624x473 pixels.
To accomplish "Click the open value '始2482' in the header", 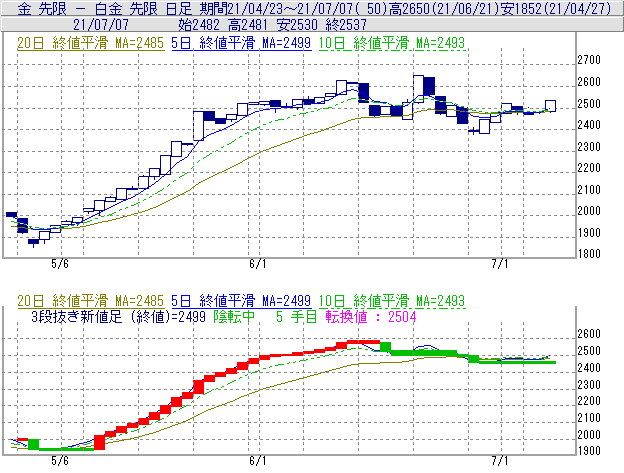I will (x=199, y=25).
